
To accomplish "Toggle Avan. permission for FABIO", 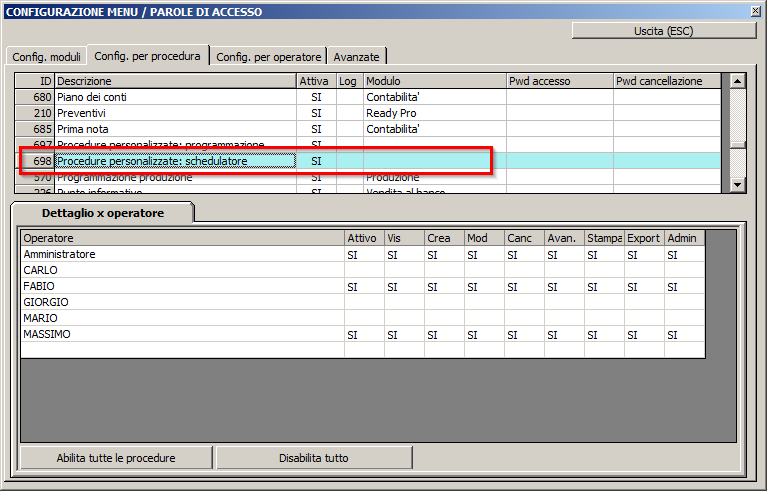I will (x=564, y=287).
